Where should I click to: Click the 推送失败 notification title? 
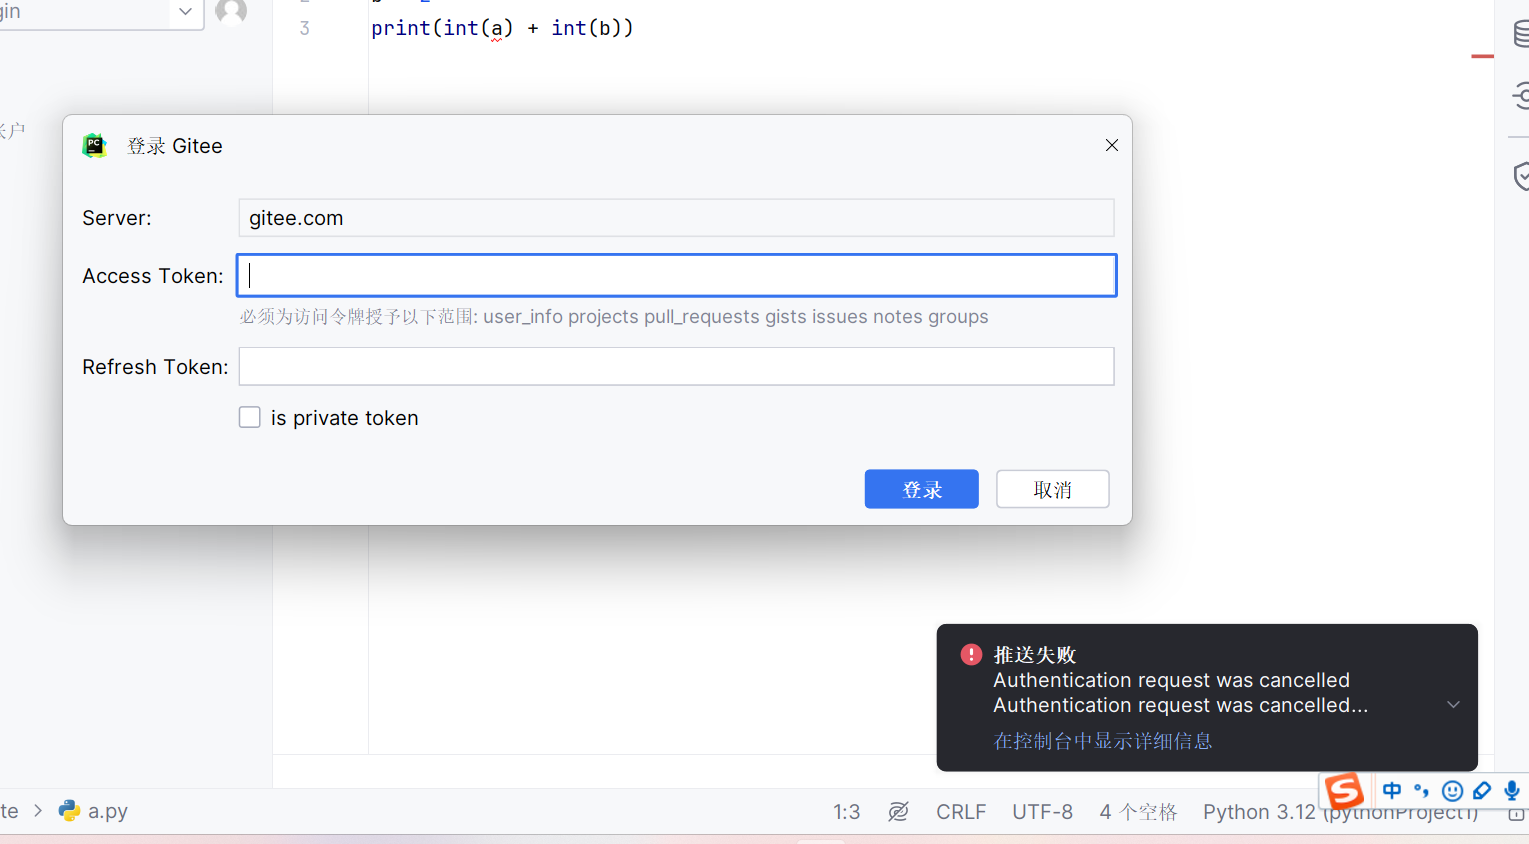point(1035,655)
